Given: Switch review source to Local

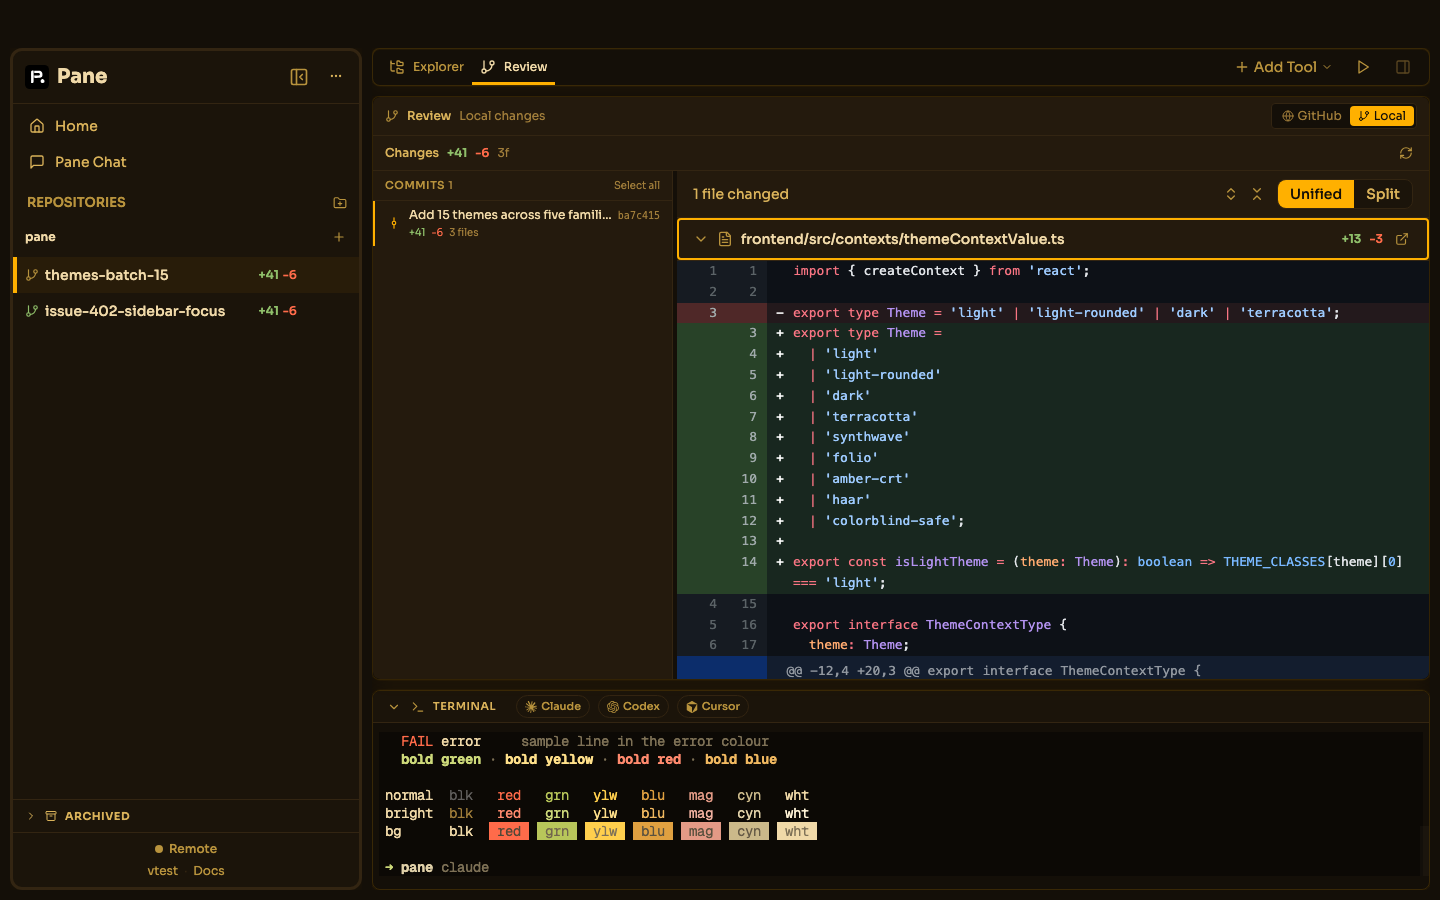Looking at the screenshot, I should pos(1382,116).
